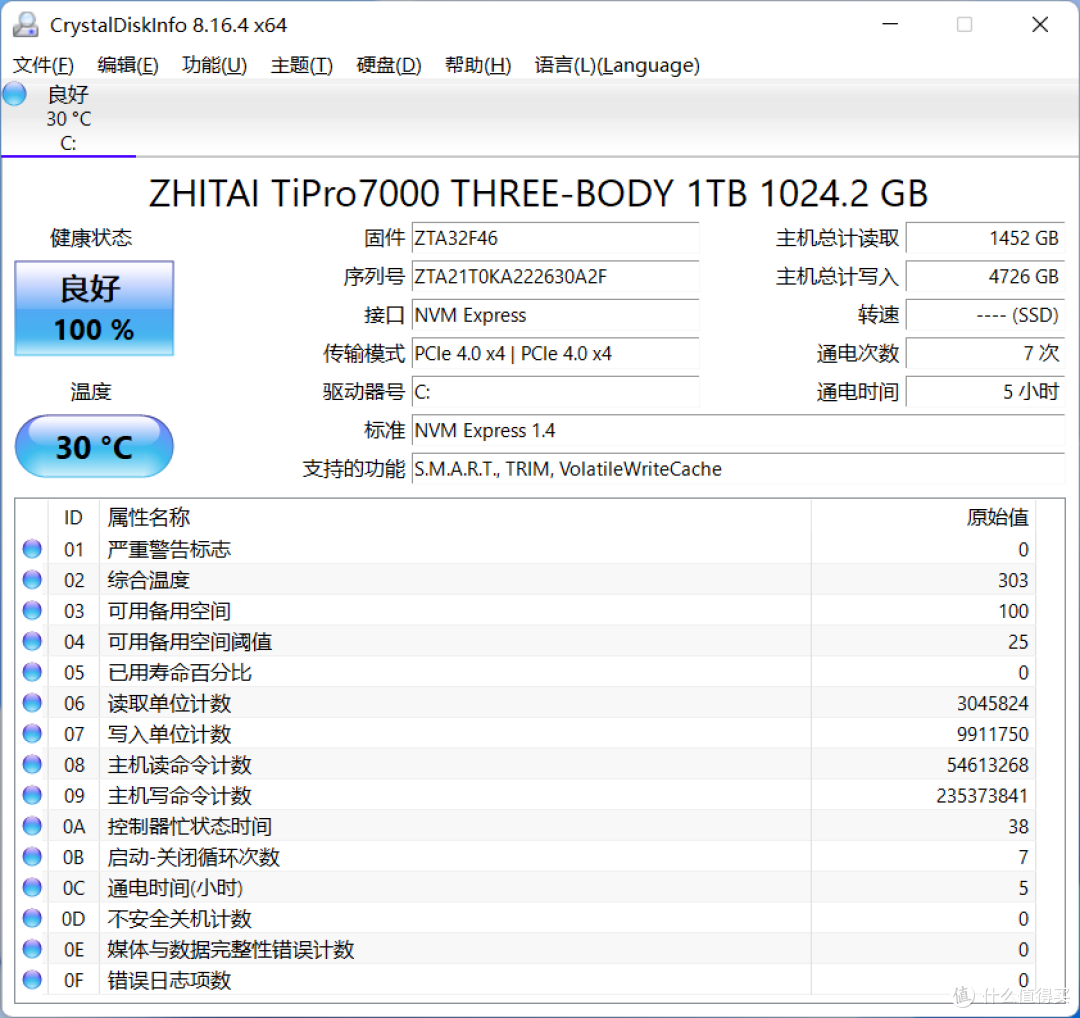Select the 已用寿命百分比 attribute name

tap(179, 673)
